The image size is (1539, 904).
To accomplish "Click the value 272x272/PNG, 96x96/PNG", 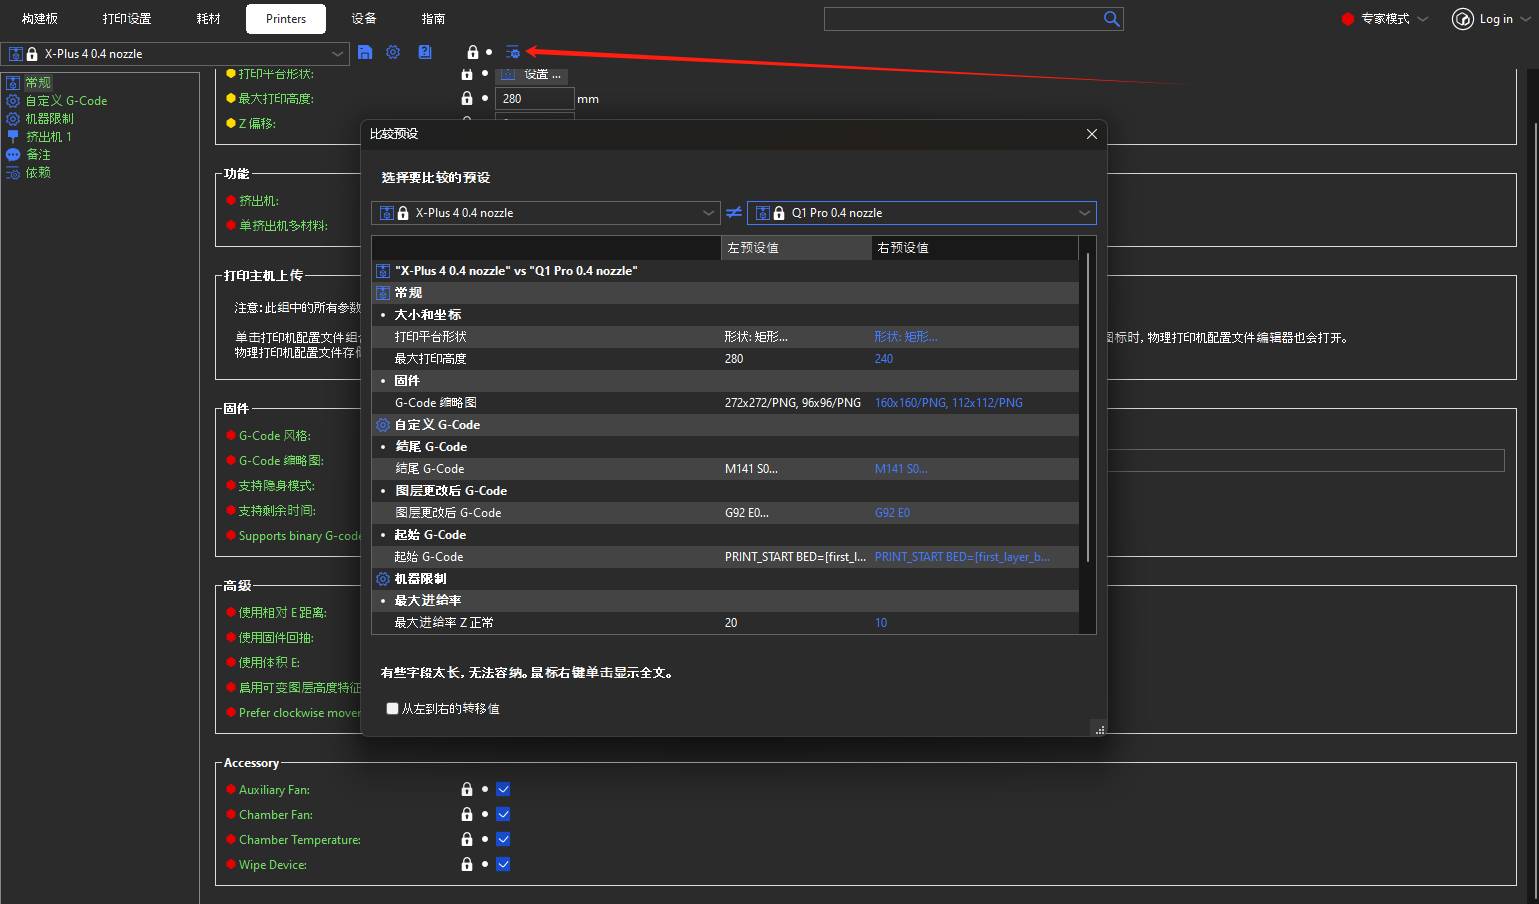I will tap(793, 403).
